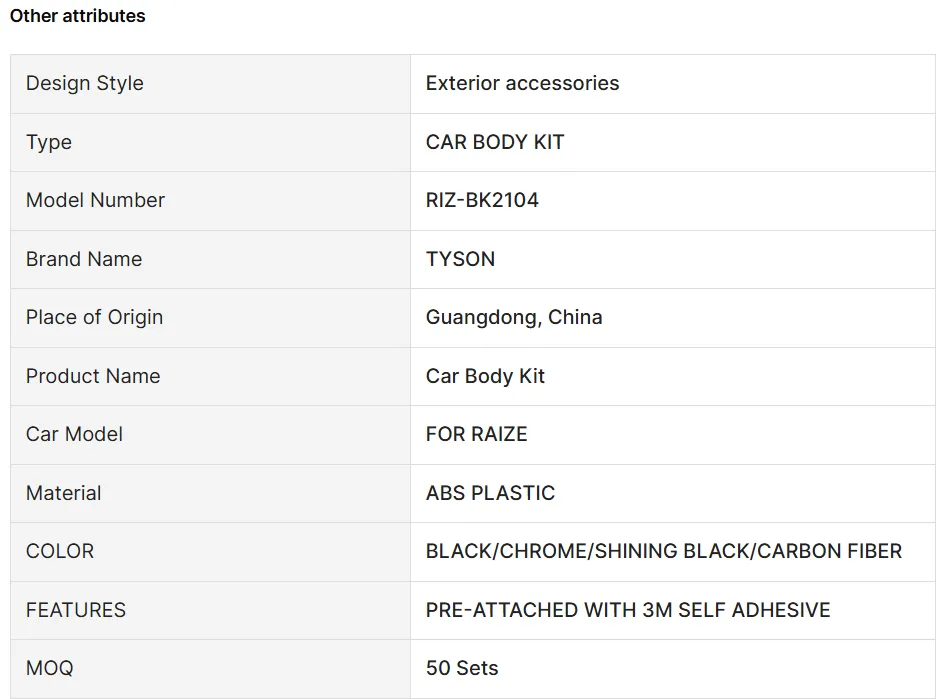Click the "Brand Name" label cell
This screenshot has width=951, height=699.
tap(84, 259)
